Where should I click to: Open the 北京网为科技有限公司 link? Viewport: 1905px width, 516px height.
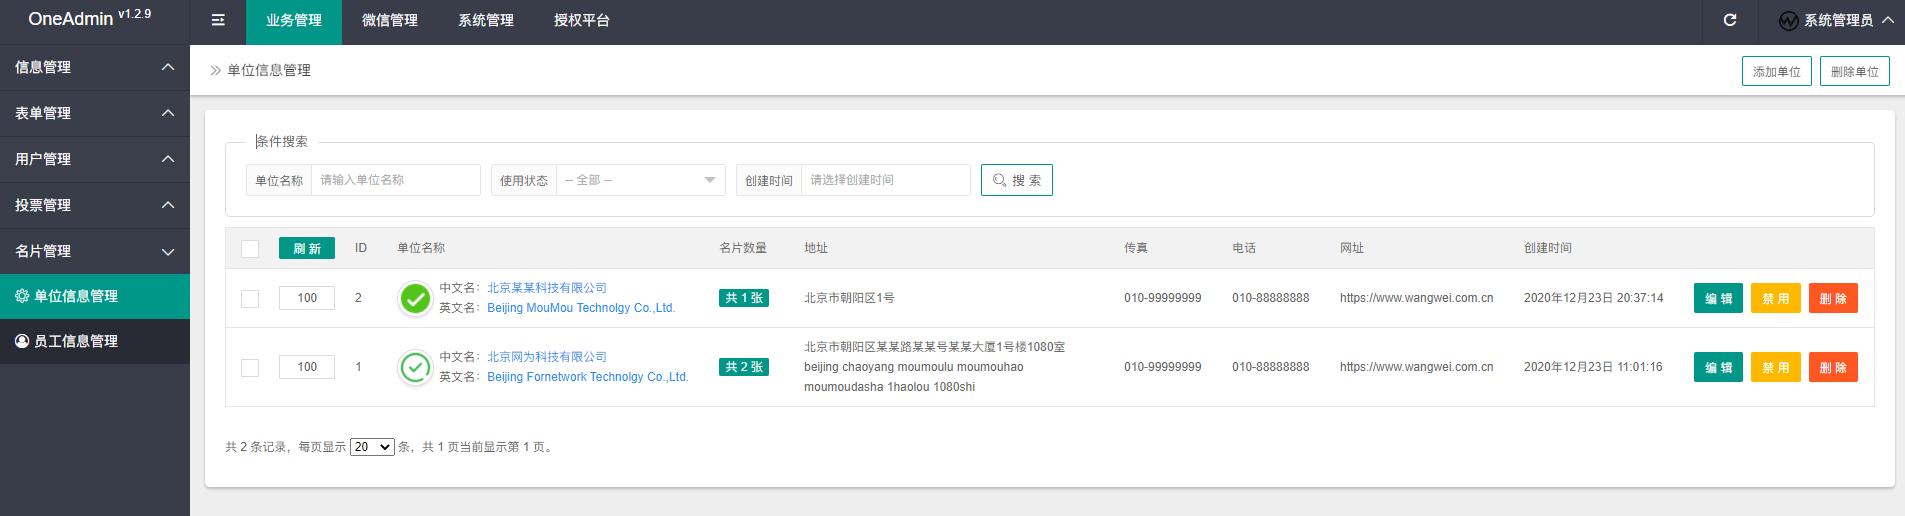(x=547, y=357)
